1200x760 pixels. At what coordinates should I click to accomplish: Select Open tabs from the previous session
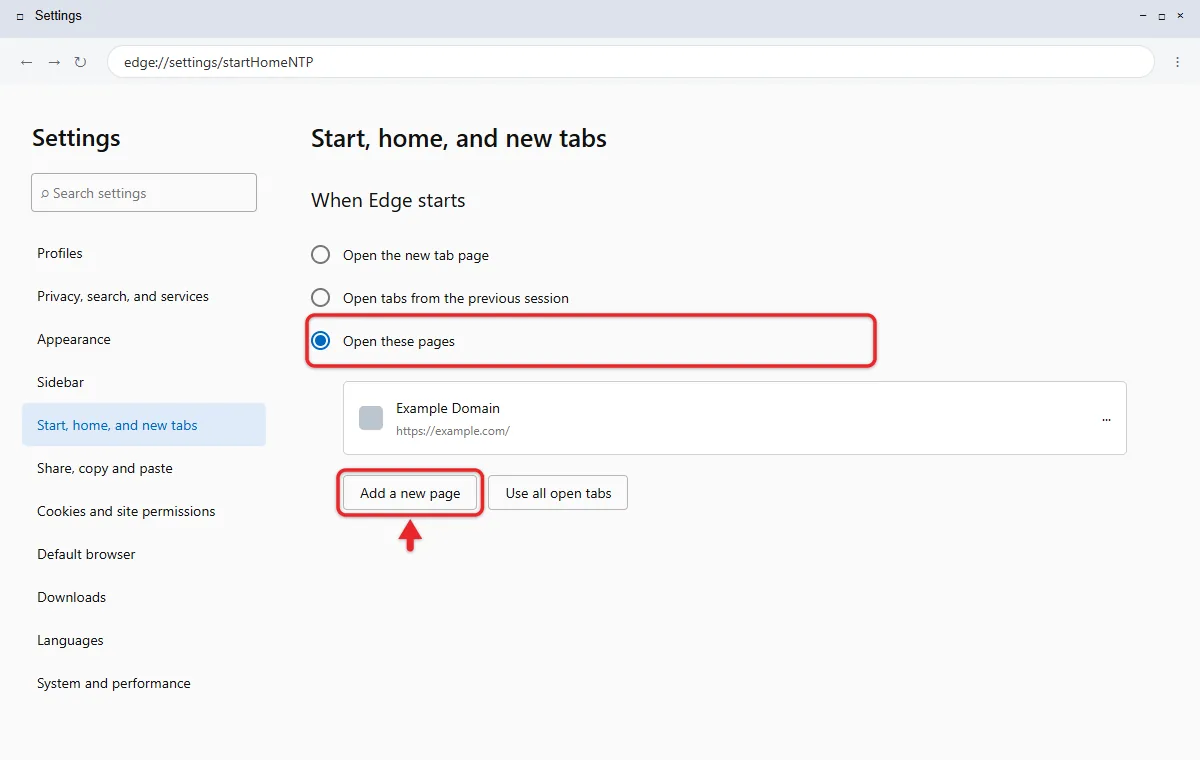click(x=320, y=298)
